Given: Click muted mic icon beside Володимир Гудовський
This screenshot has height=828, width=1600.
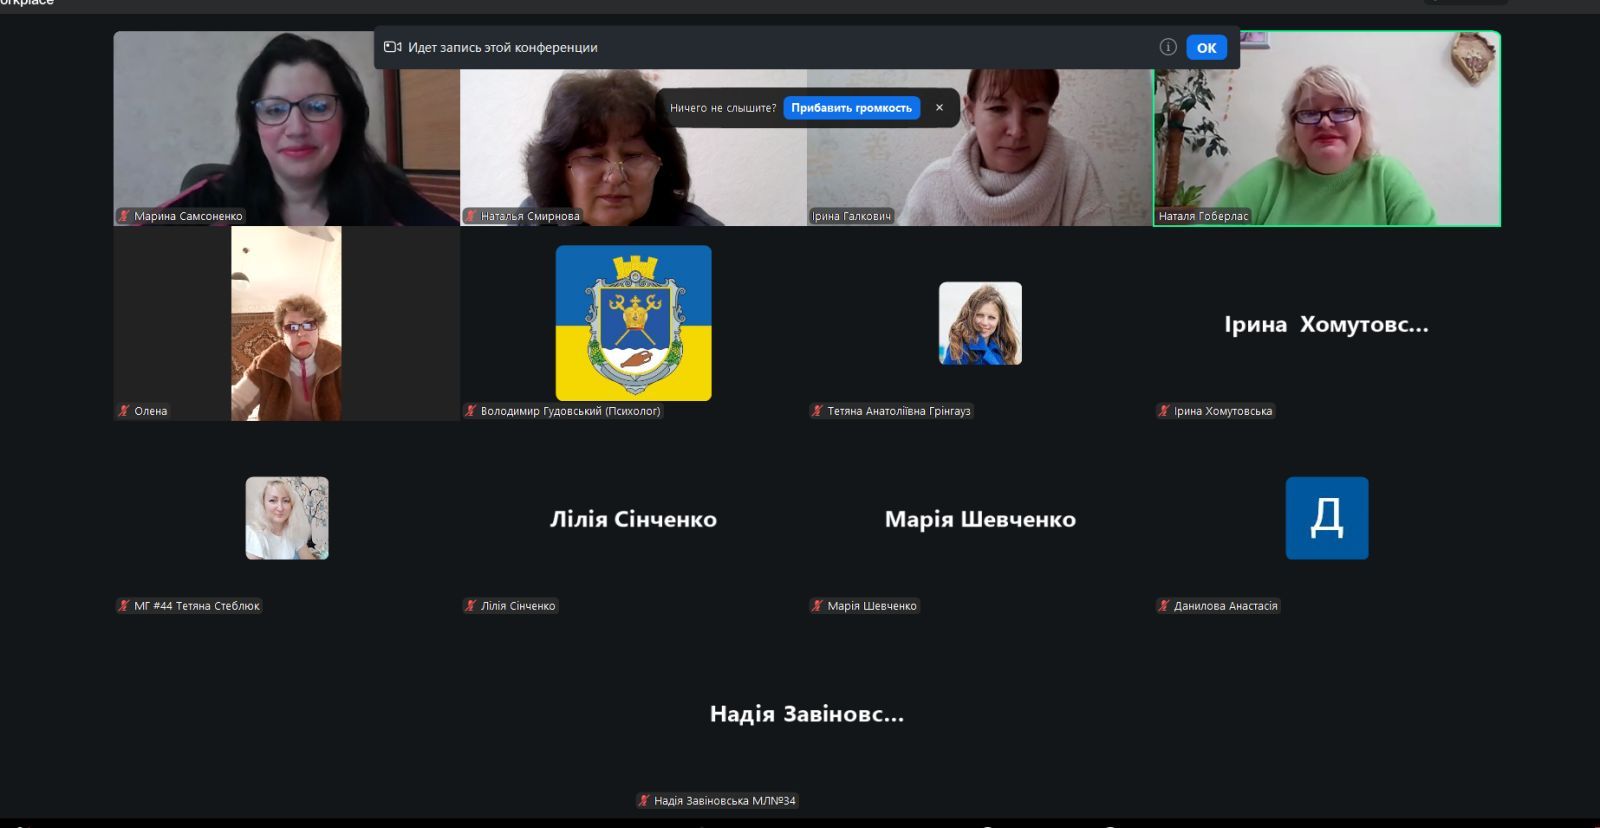Looking at the screenshot, I should click(470, 411).
